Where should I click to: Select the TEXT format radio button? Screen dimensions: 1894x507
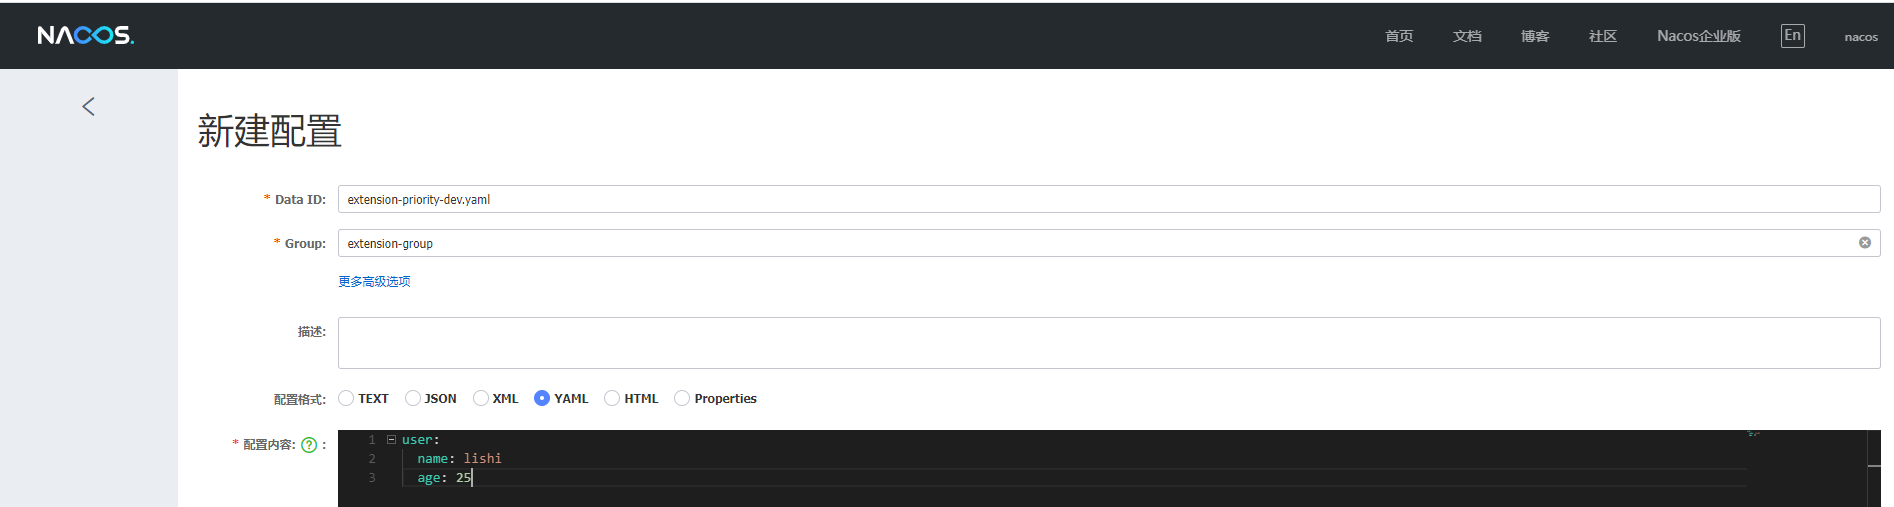pos(346,398)
